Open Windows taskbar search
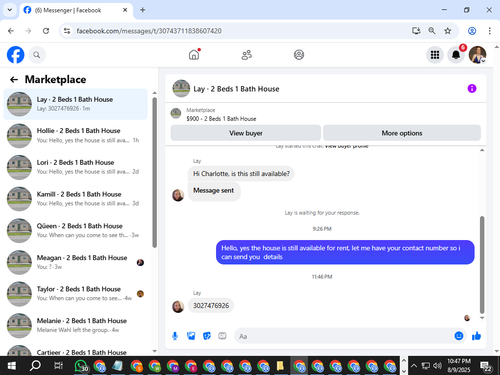This screenshot has width=500, height=375. (35, 366)
